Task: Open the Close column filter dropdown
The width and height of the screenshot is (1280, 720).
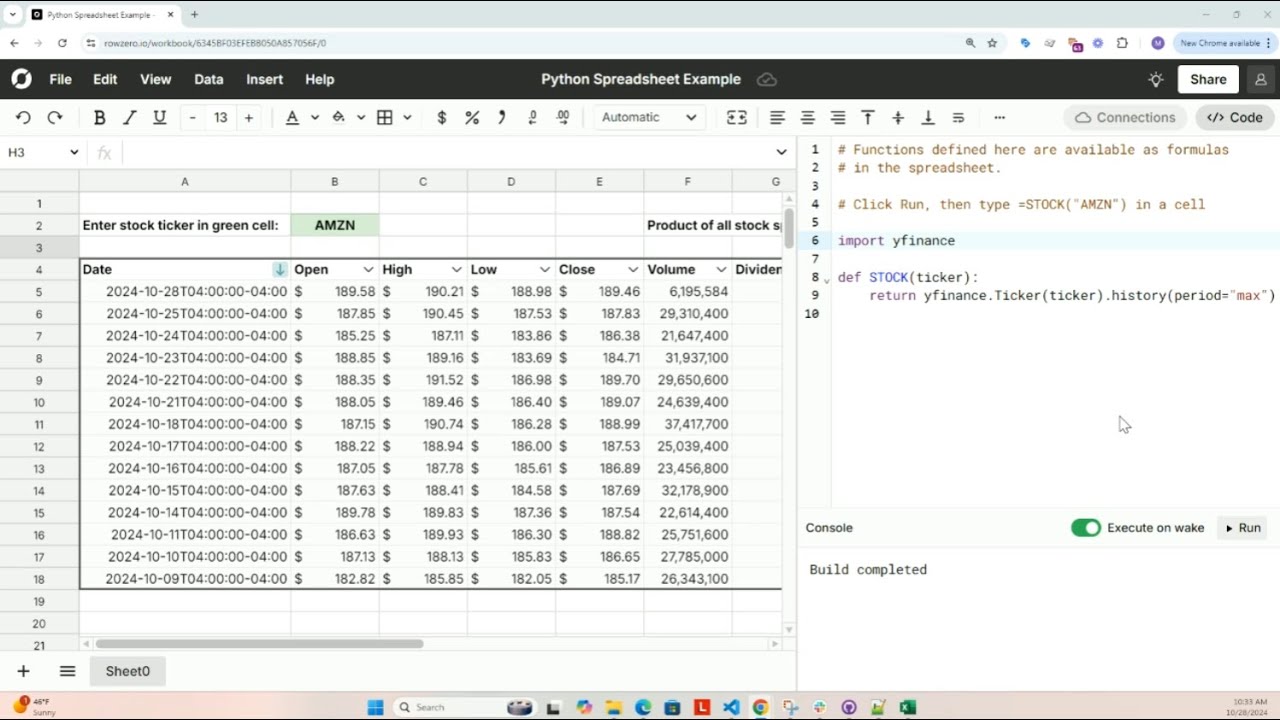Action: (x=633, y=270)
